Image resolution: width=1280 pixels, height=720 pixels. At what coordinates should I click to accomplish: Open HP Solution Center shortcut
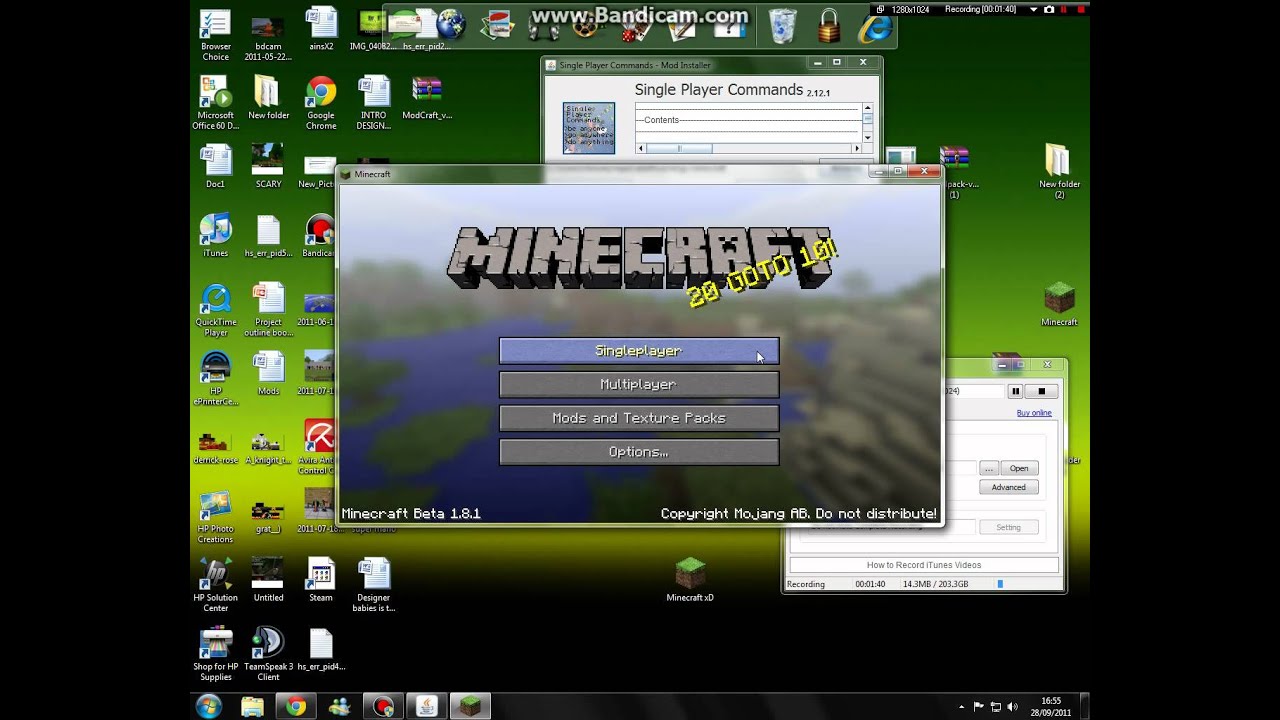point(216,586)
